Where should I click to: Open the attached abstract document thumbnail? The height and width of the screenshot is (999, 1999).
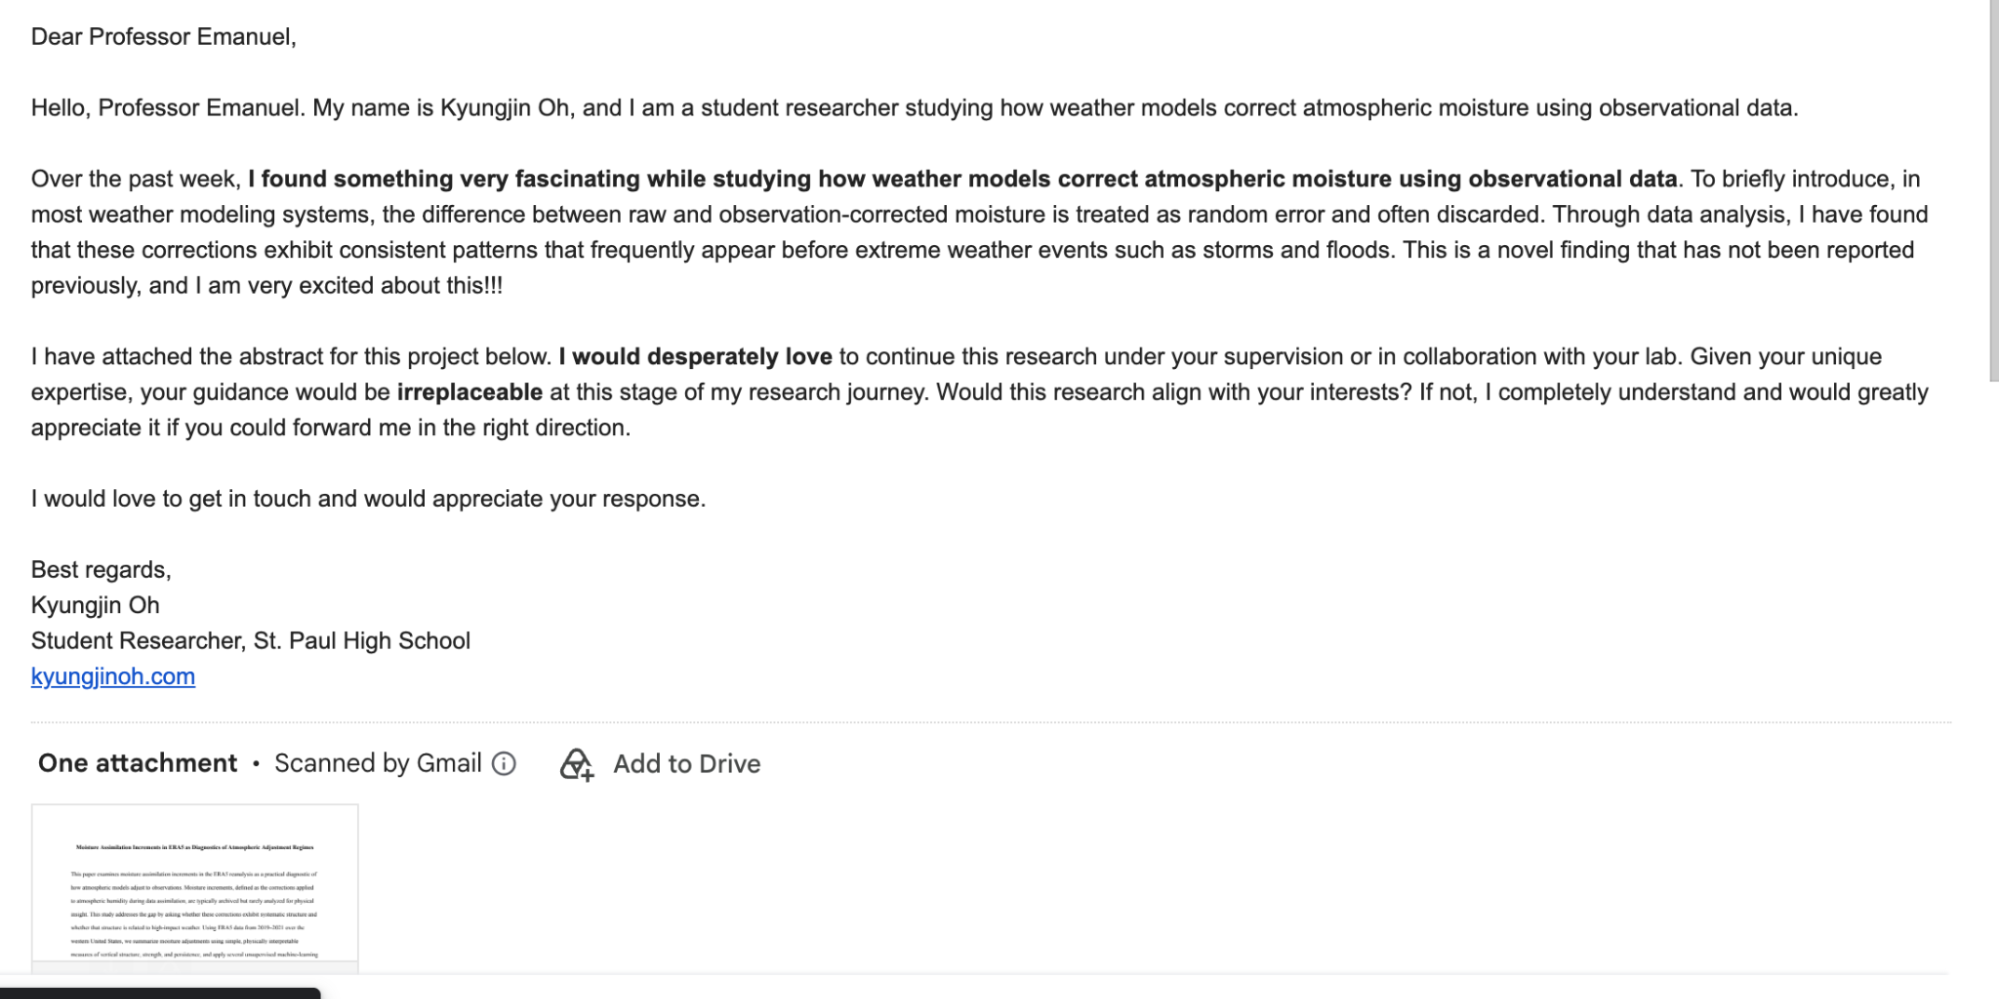click(x=195, y=888)
